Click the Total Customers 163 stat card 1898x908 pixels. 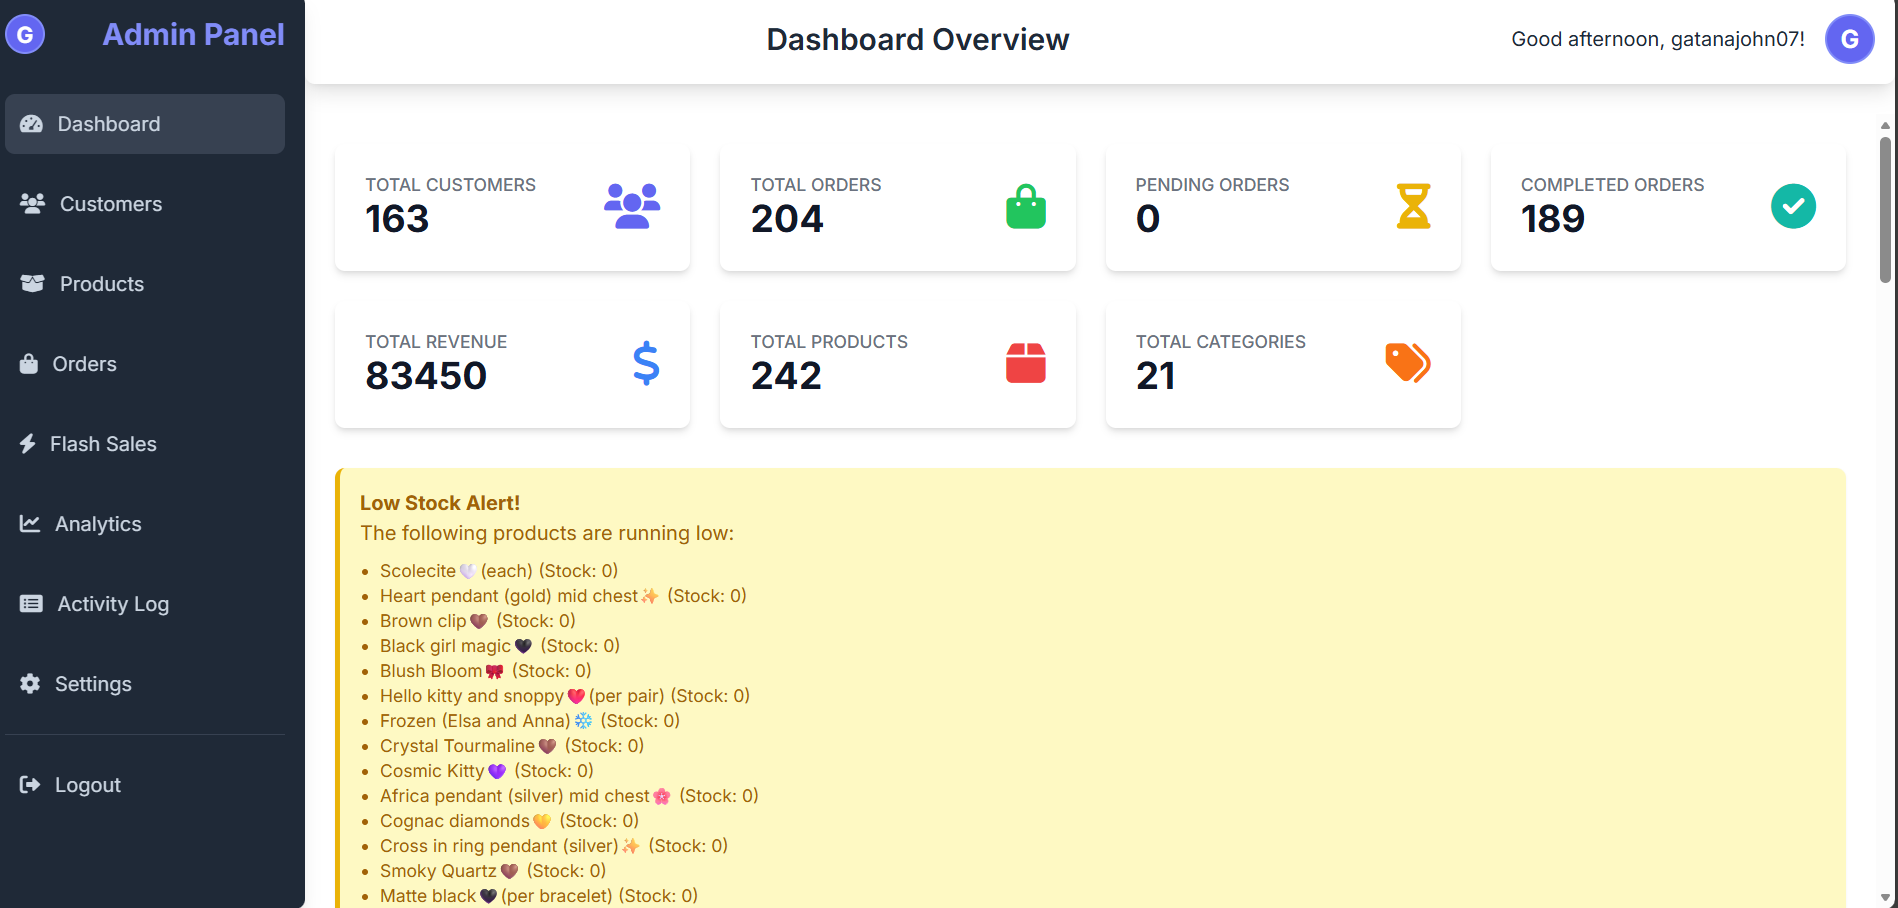pos(512,206)
